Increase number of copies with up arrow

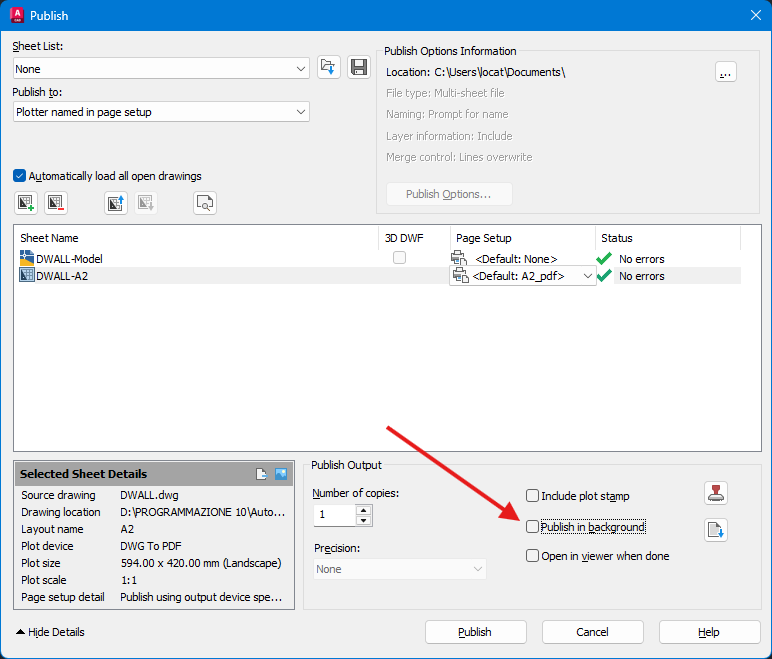(x=363, y=511)
